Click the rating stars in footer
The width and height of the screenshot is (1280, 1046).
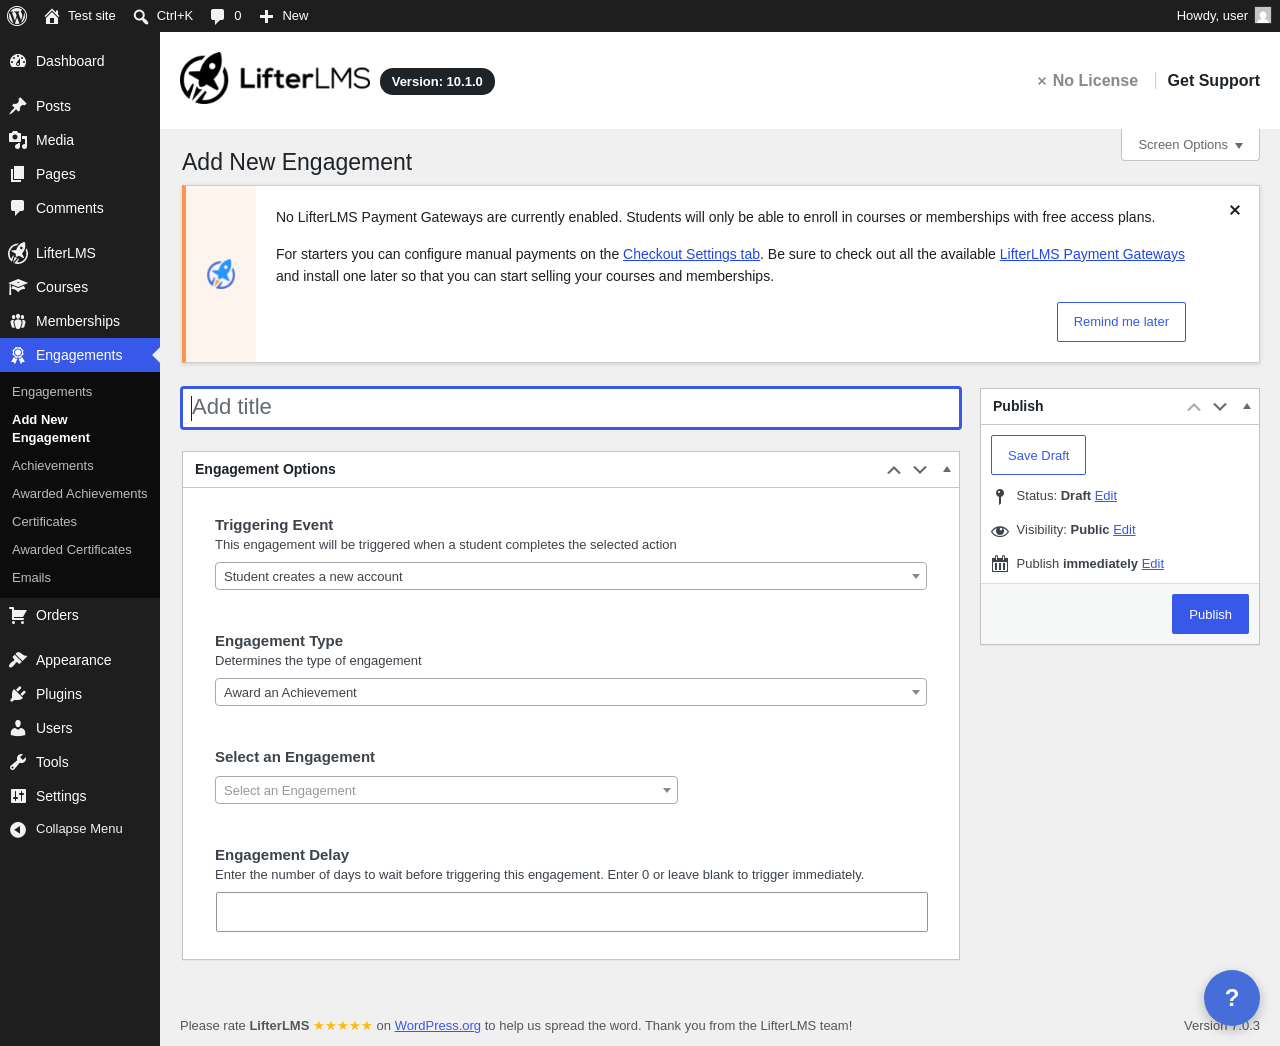(x=343, y=1026)
